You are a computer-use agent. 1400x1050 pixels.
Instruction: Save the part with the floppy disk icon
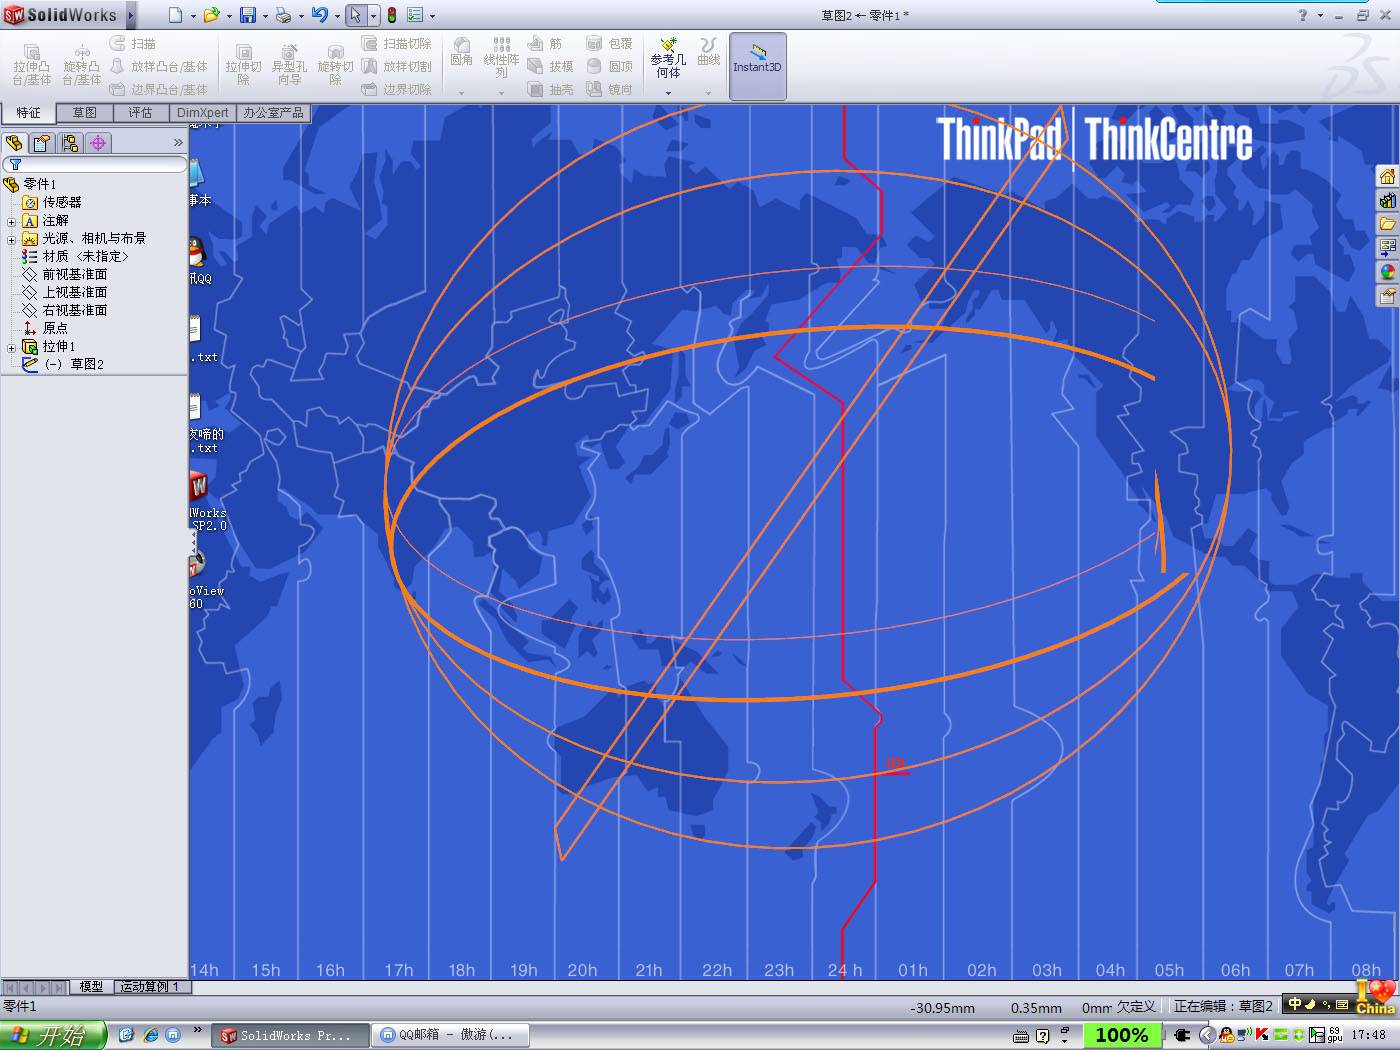click(248, 15)
